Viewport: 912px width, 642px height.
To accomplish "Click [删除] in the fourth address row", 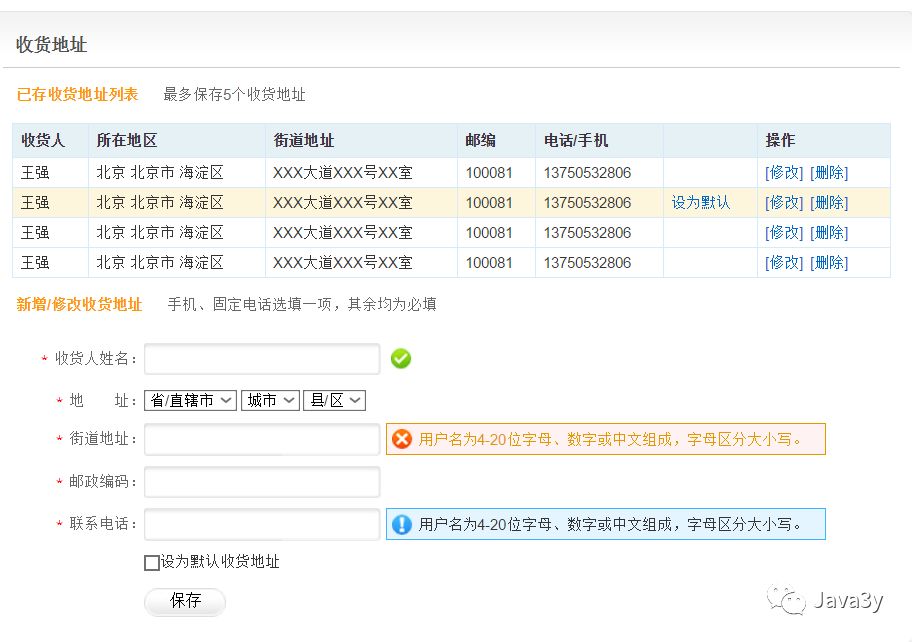I will tap(829, 263).
